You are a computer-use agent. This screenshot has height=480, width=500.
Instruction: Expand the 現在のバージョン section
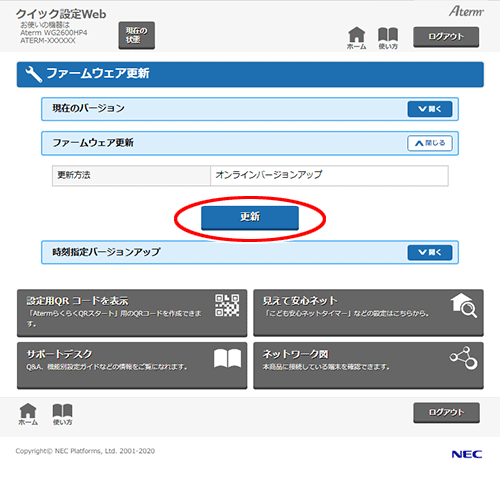pos(430,109)
